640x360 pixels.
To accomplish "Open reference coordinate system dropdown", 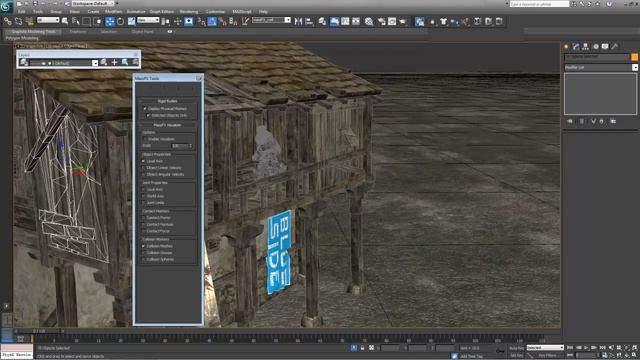I will click(x=148, y=20).
